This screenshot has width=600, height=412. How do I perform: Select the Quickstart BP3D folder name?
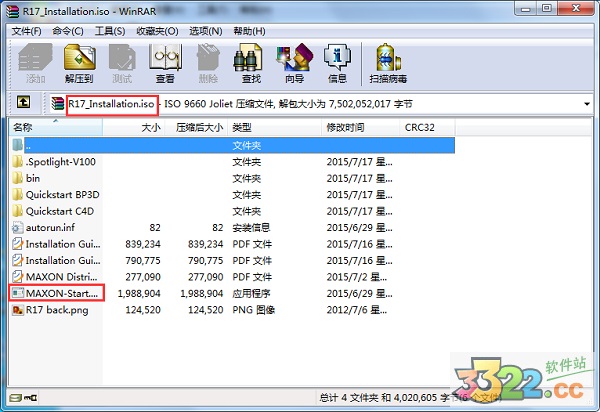click(x=62, y=195)
